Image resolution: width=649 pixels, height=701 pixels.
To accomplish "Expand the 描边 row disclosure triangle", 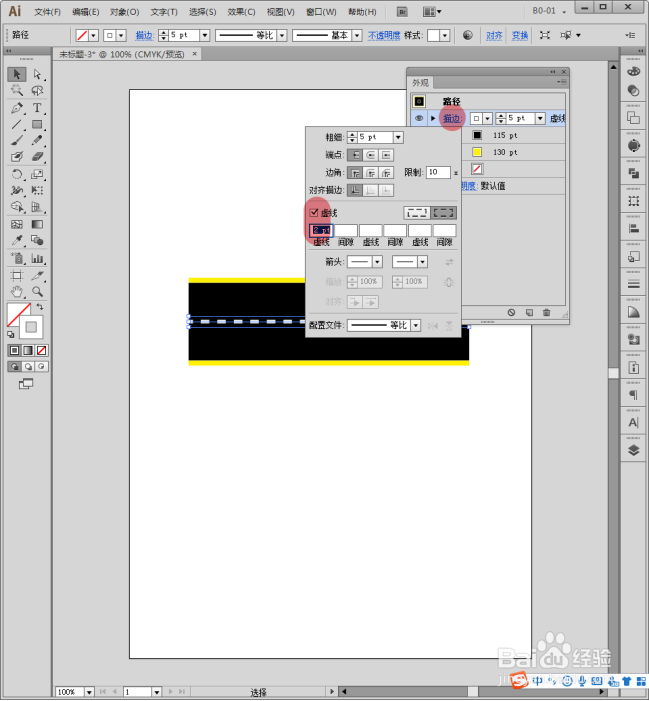I will (x=433, y=118).
